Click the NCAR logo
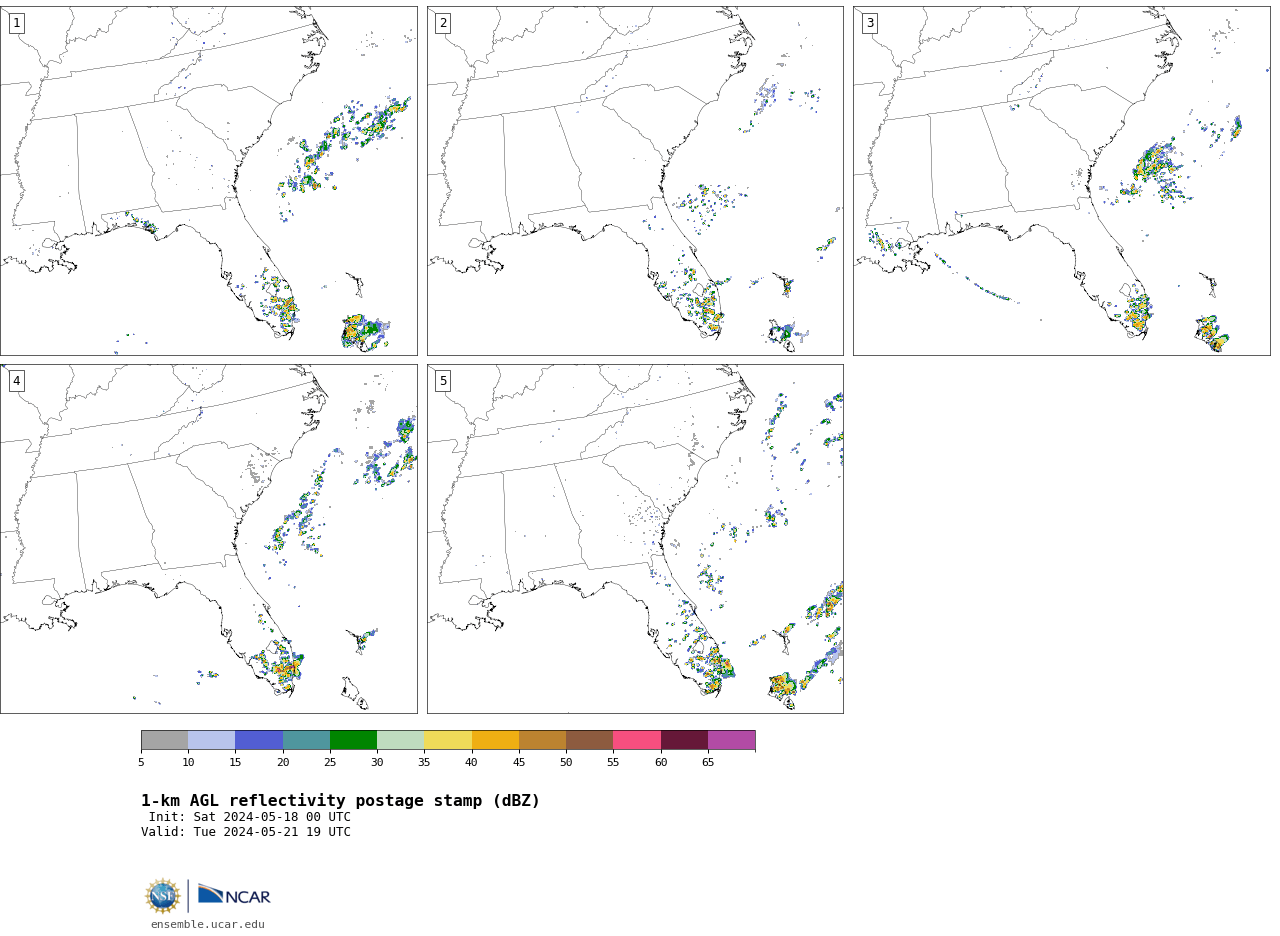Viewport: 1280px width, 936px height. 234,895
